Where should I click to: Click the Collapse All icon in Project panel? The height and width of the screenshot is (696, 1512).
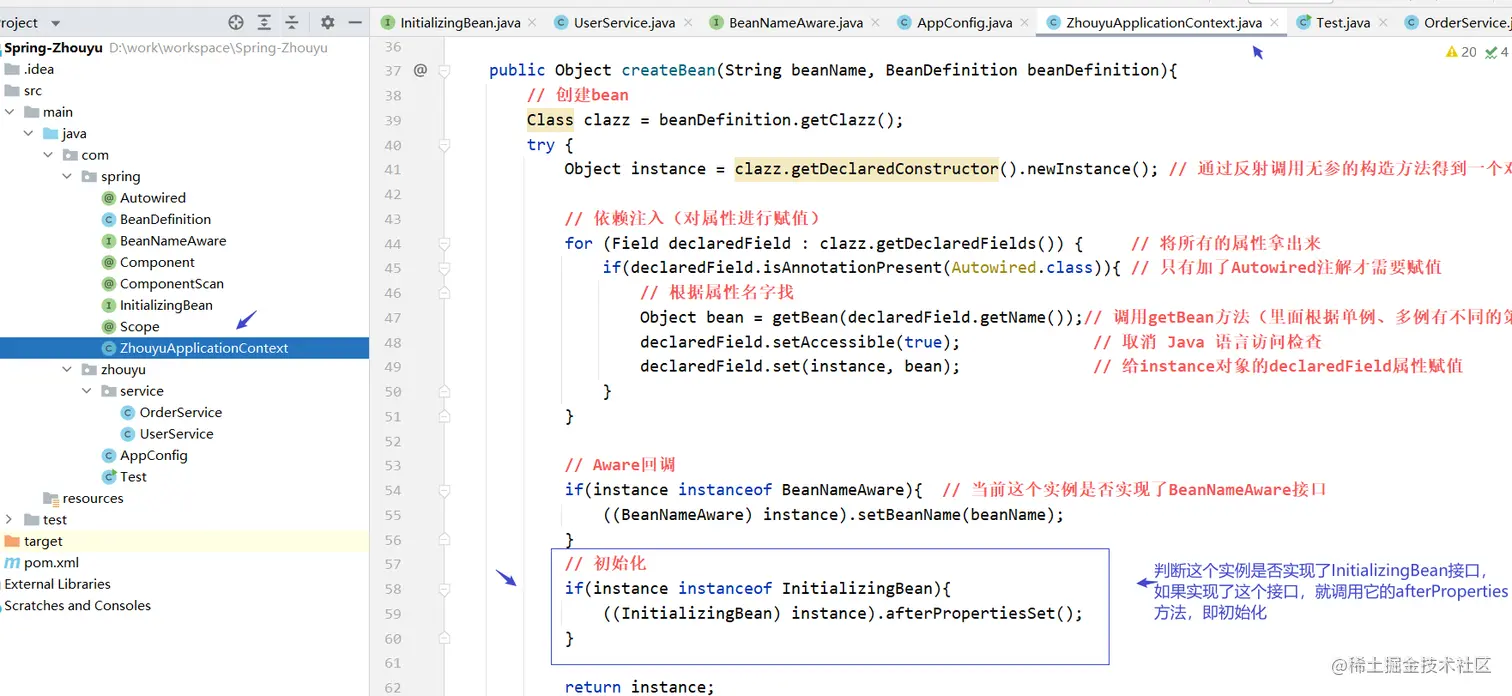pyautogui.click(x=292, y=22)
